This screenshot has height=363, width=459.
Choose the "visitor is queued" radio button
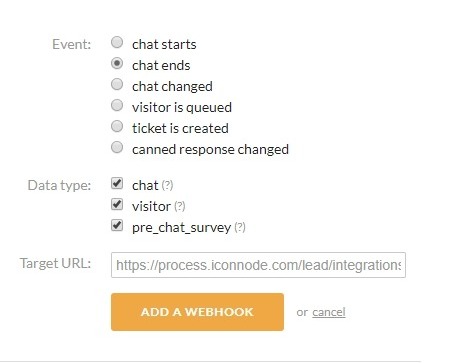pyautogui.click(x=117, y=105)
